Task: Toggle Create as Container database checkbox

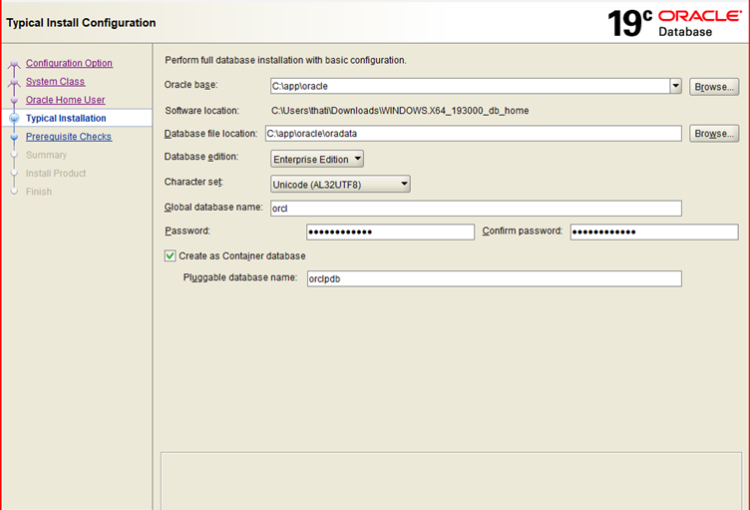Action: 170,256
